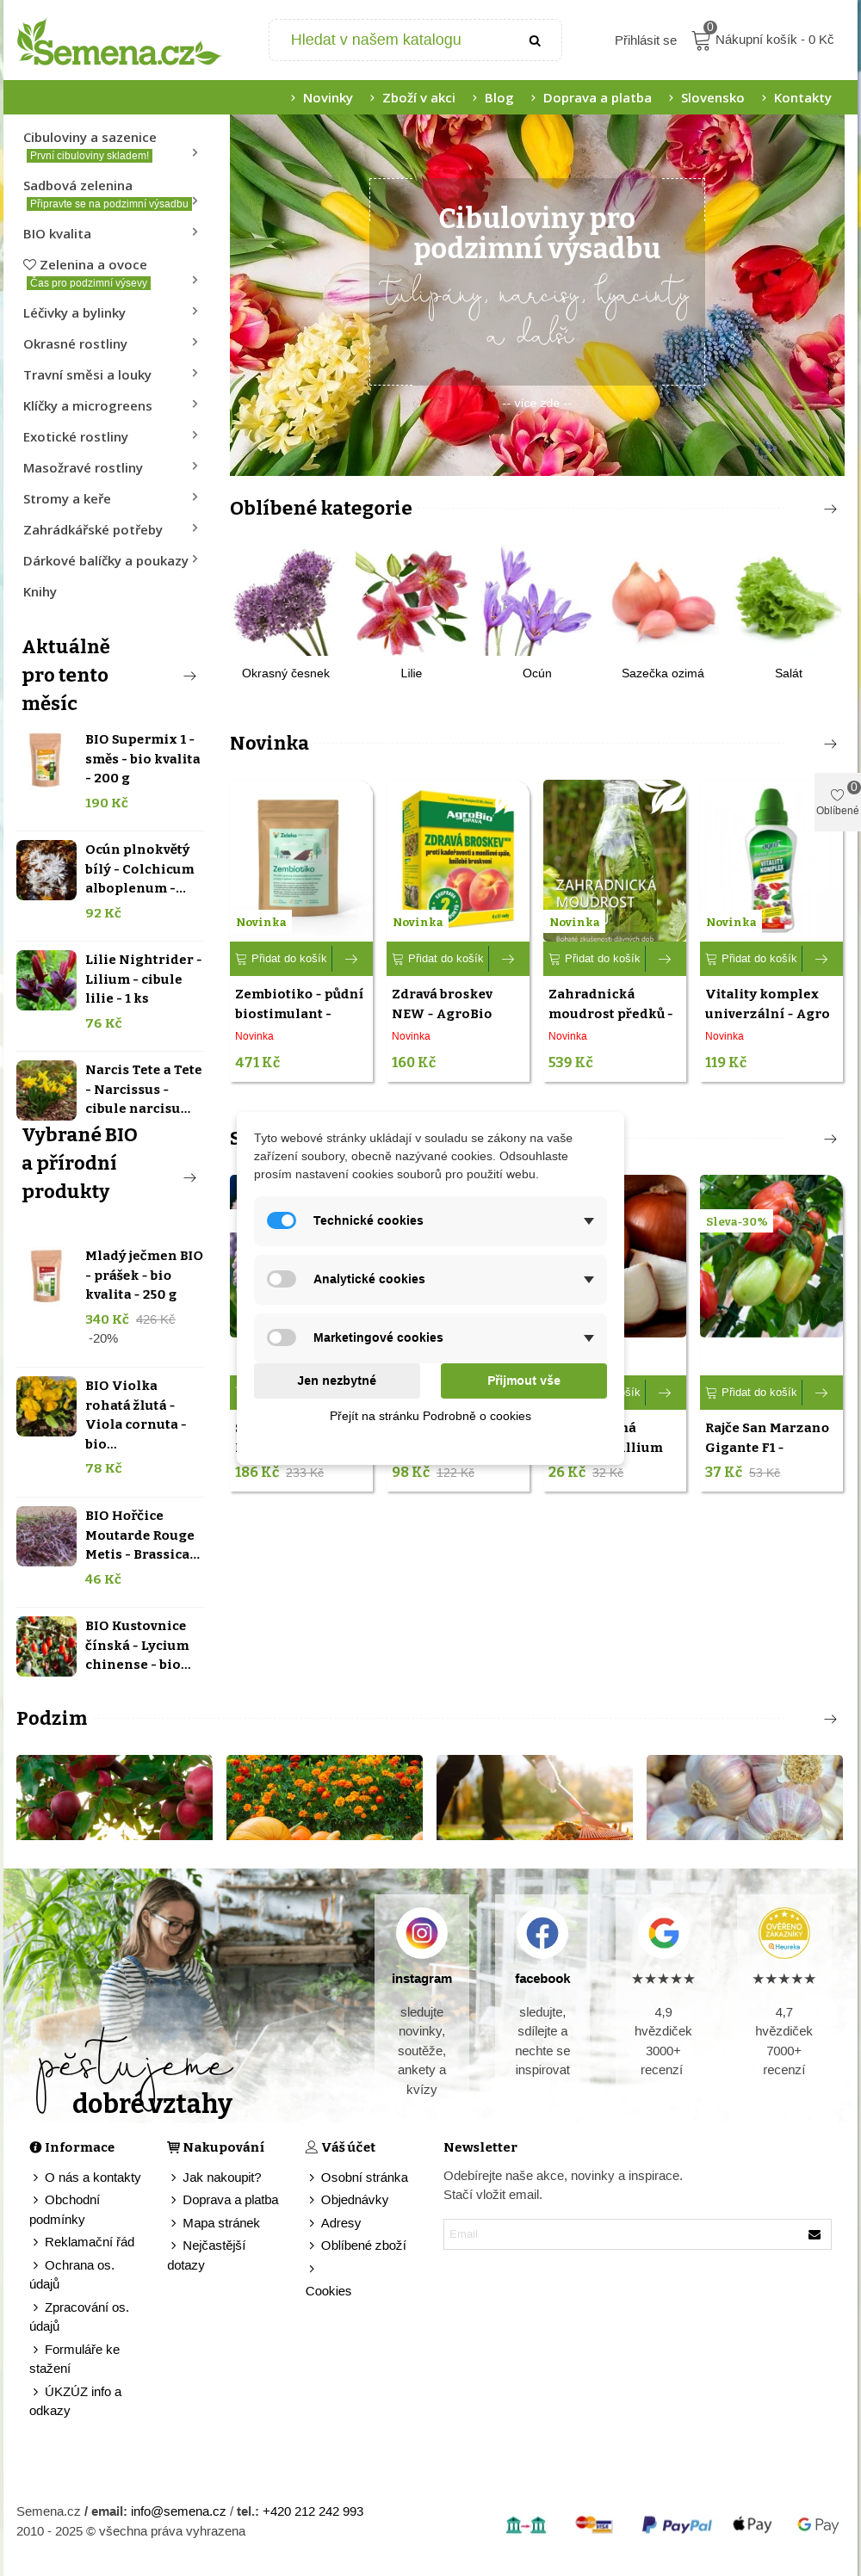Submit newsletter with envelope icon
Image resolution: width=861 pixels, height=2576 pixels.
(x=814, y=2234)
